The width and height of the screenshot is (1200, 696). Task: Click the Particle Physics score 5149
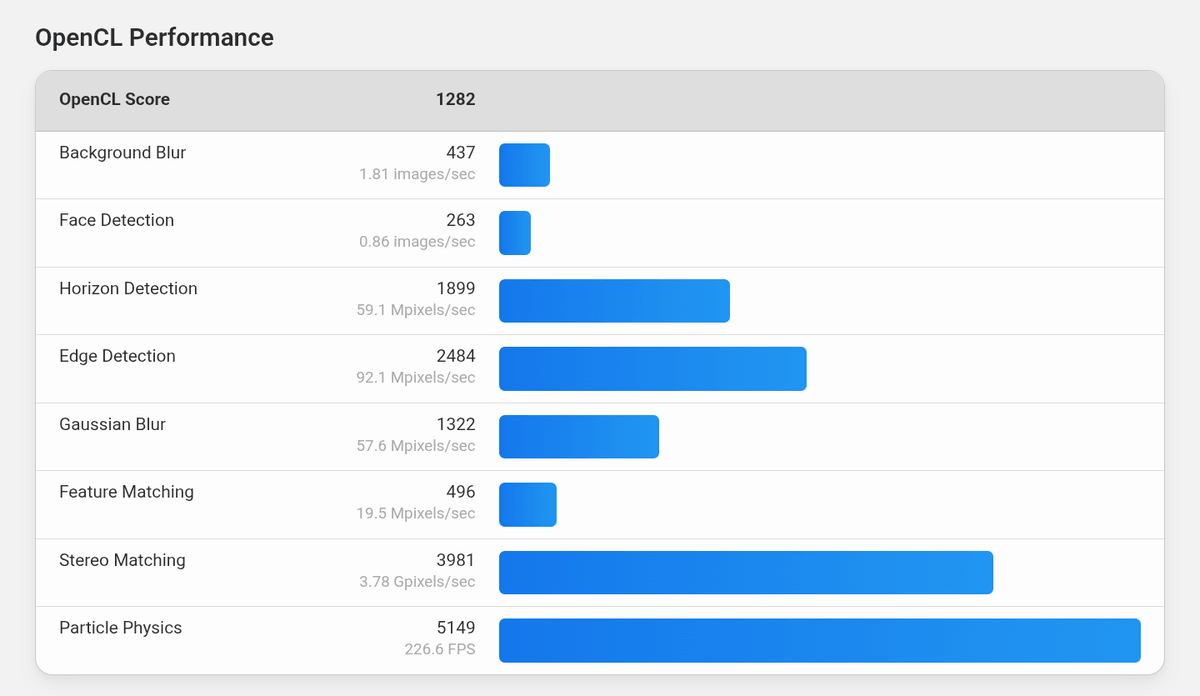pyautogui.click(x=456, y=628)
